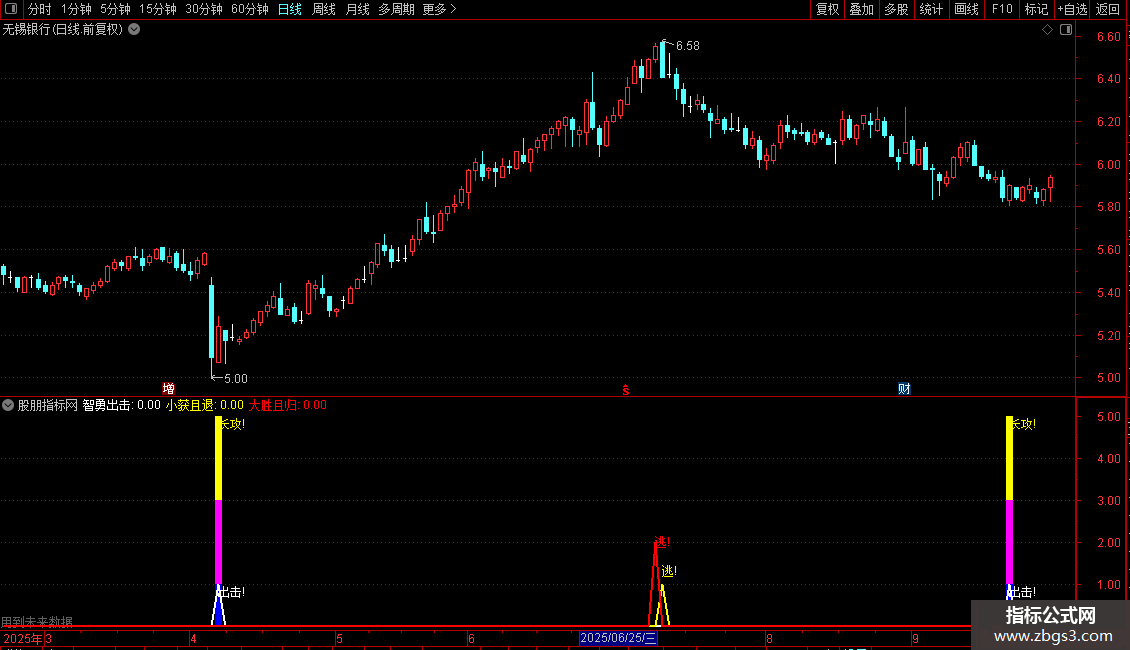Select the 60分钟 period tab
The height and width of the screenshot is (650, 1130).
tap(250, 9)
